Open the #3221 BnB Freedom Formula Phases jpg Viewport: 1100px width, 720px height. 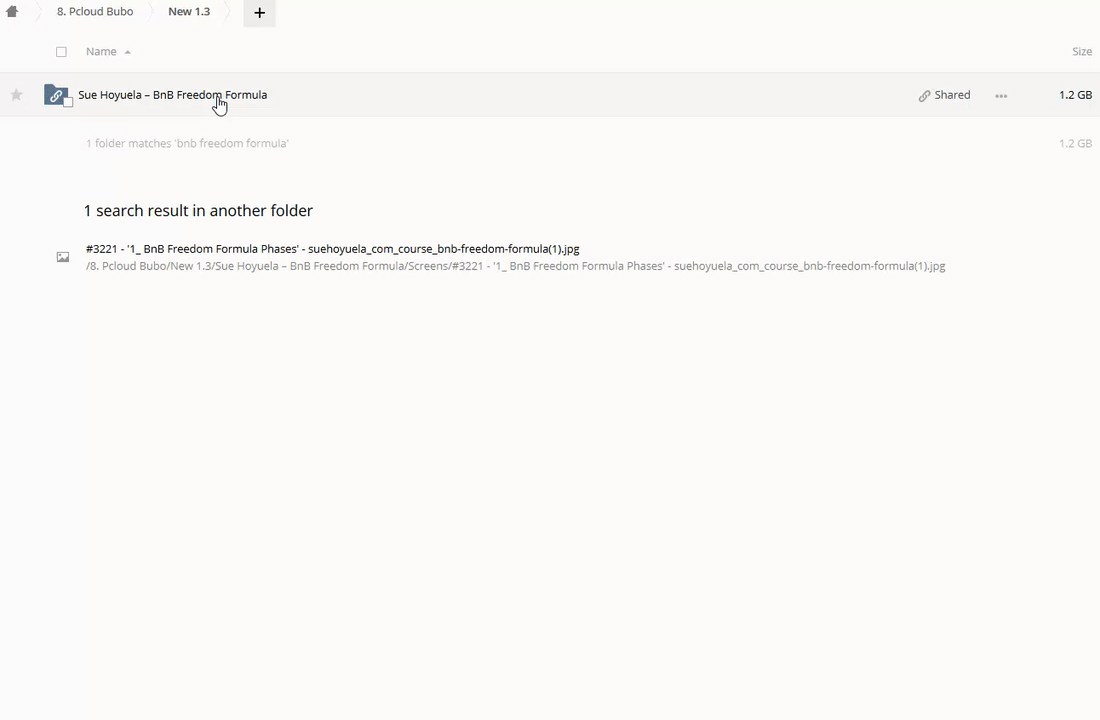coord(332,249)
